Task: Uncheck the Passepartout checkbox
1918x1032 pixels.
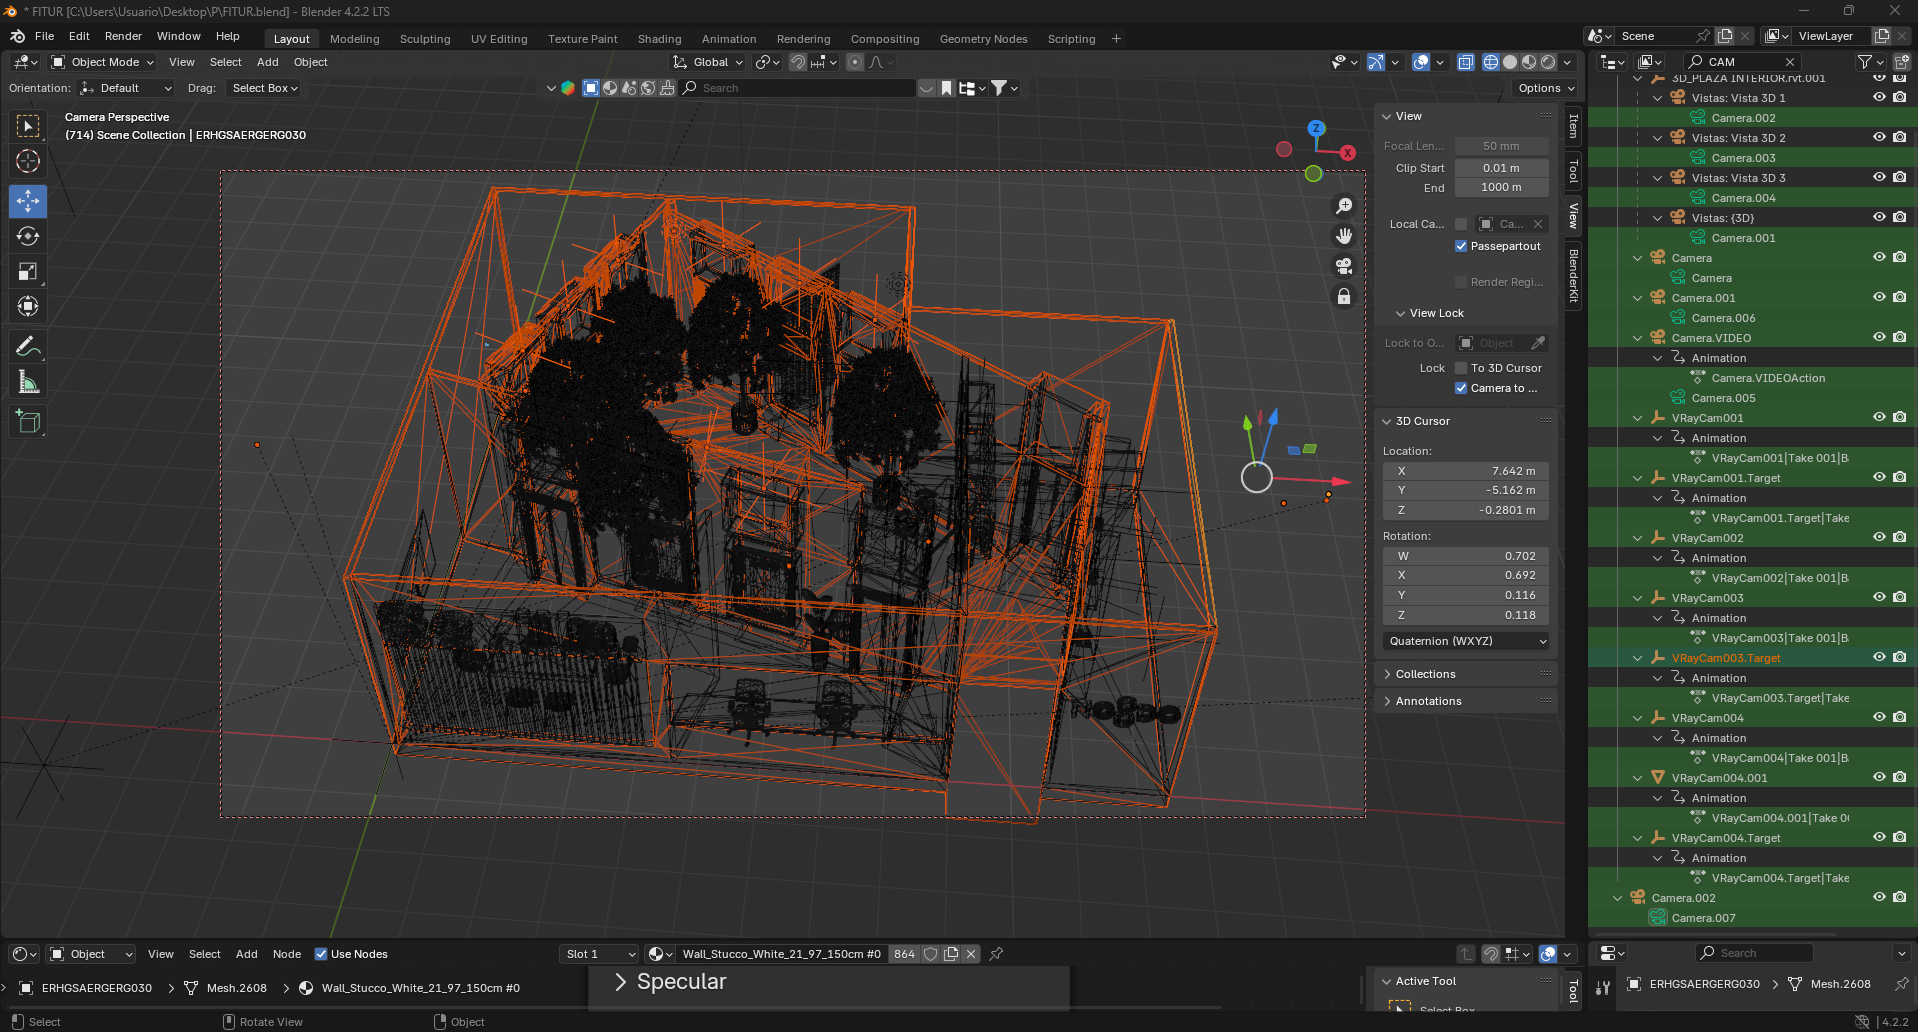Action: (1461, 247)
